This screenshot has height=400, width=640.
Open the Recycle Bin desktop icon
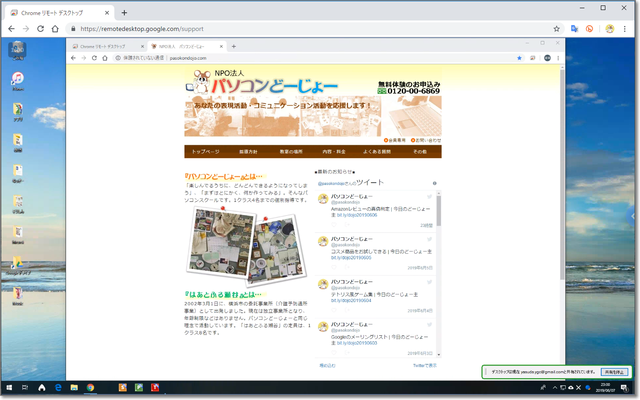coord(18,49)
